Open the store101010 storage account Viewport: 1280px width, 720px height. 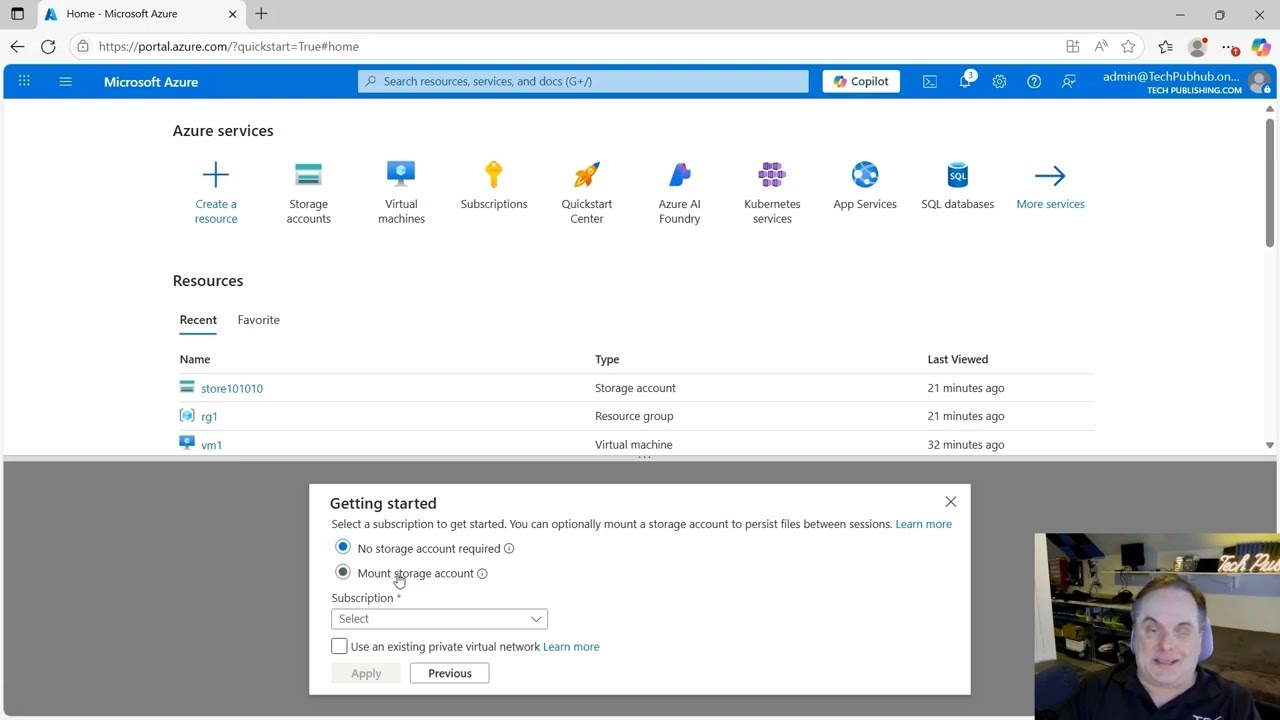point(232,389)
